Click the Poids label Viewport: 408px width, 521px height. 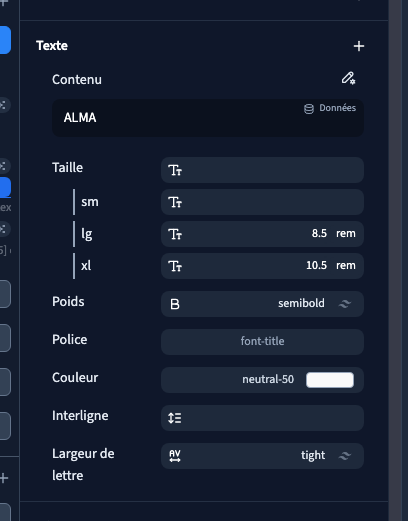(x=68, y=302)
